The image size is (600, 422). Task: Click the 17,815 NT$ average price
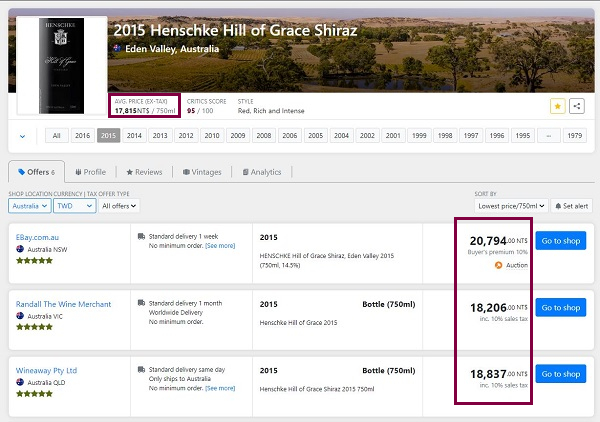point(145,111)
